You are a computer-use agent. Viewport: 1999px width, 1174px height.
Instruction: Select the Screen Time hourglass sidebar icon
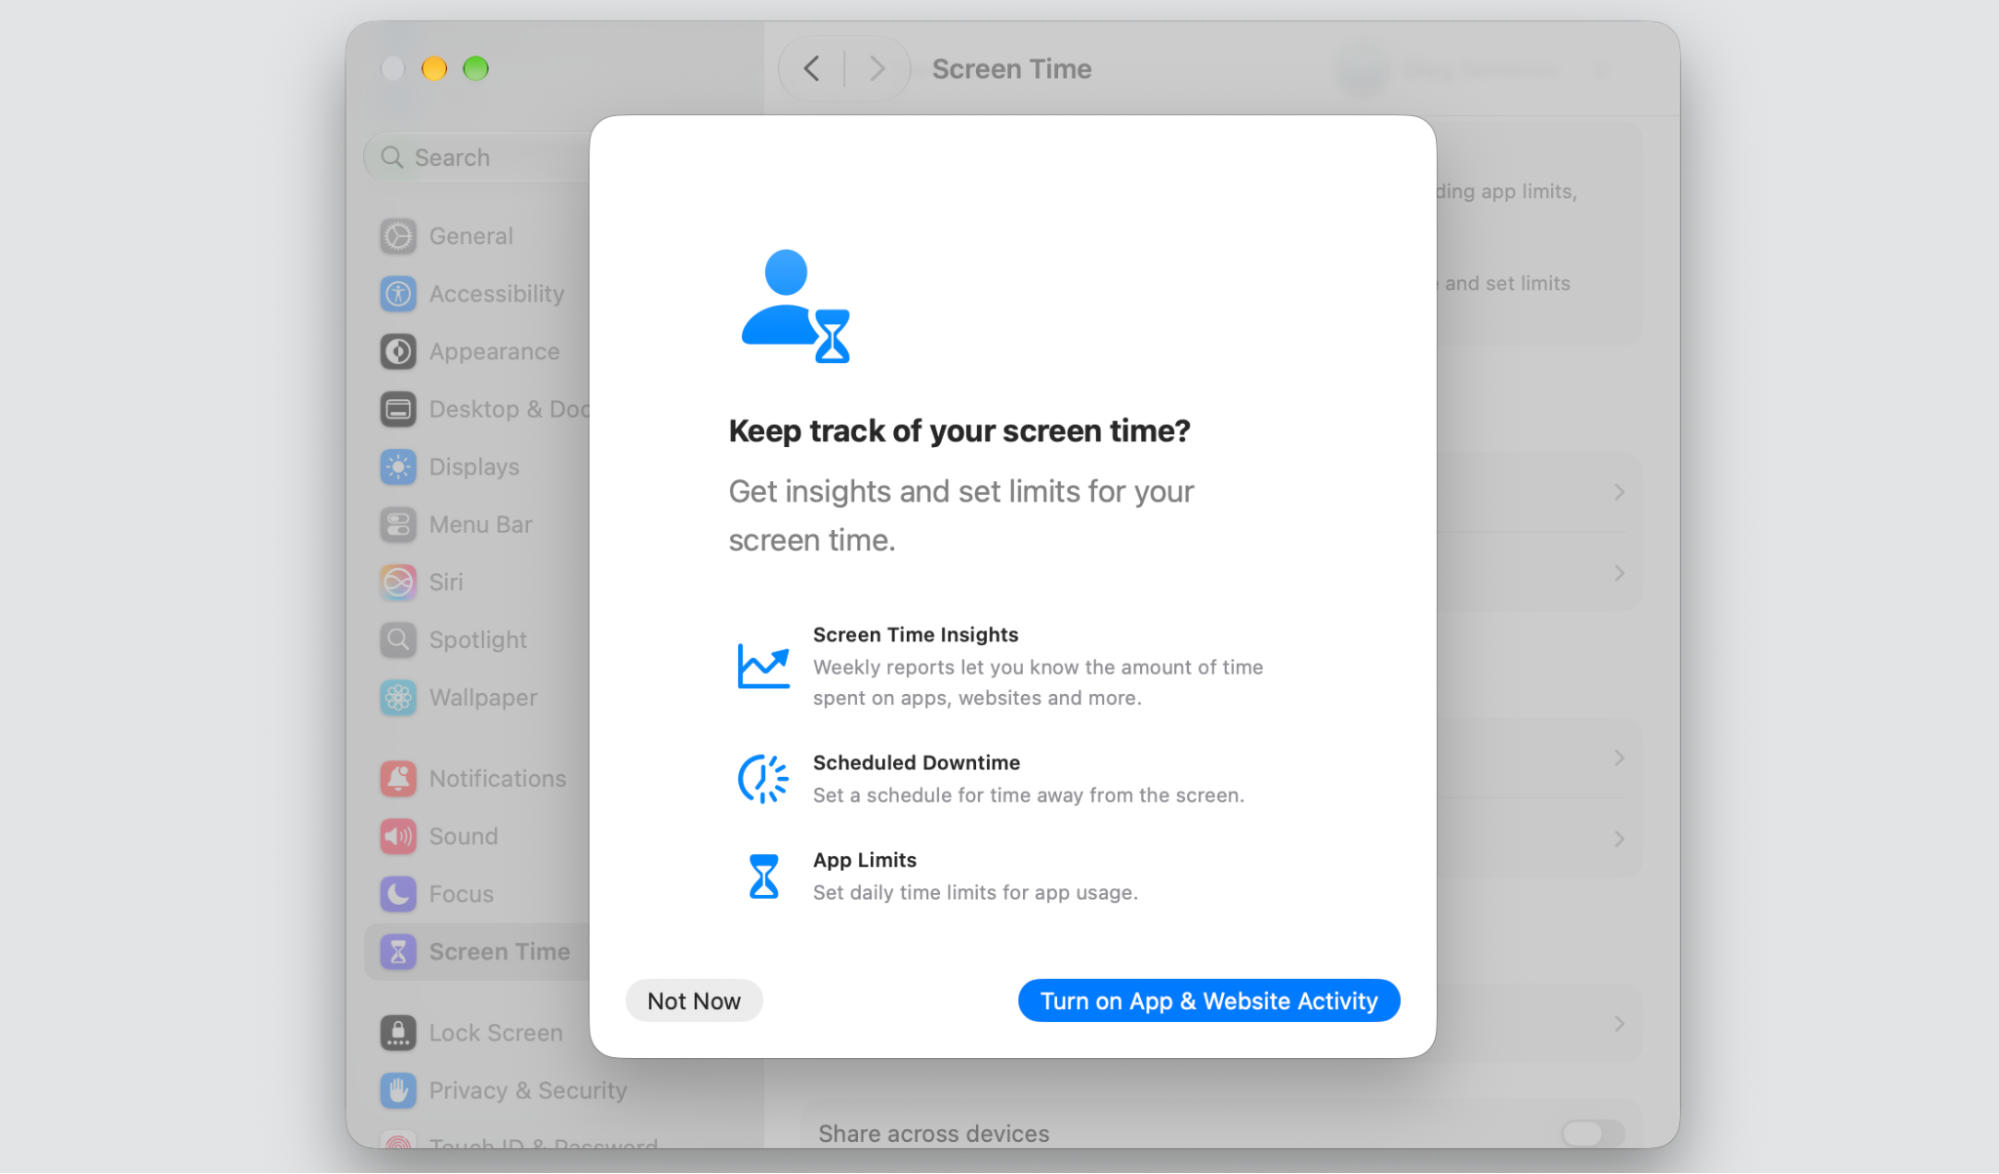point(398,952)
